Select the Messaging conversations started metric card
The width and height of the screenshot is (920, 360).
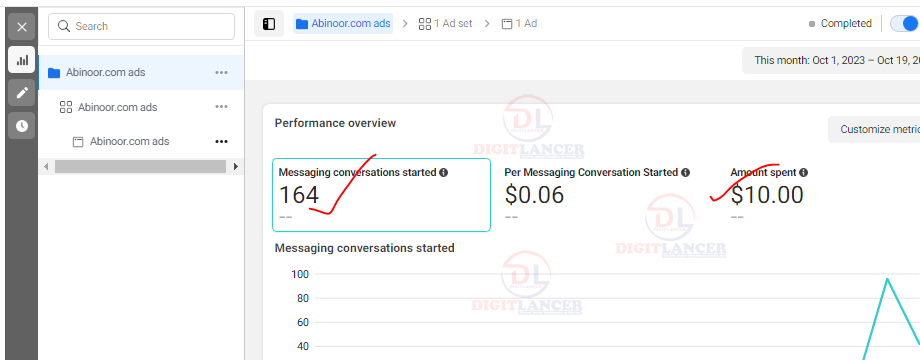pos(381,195)
